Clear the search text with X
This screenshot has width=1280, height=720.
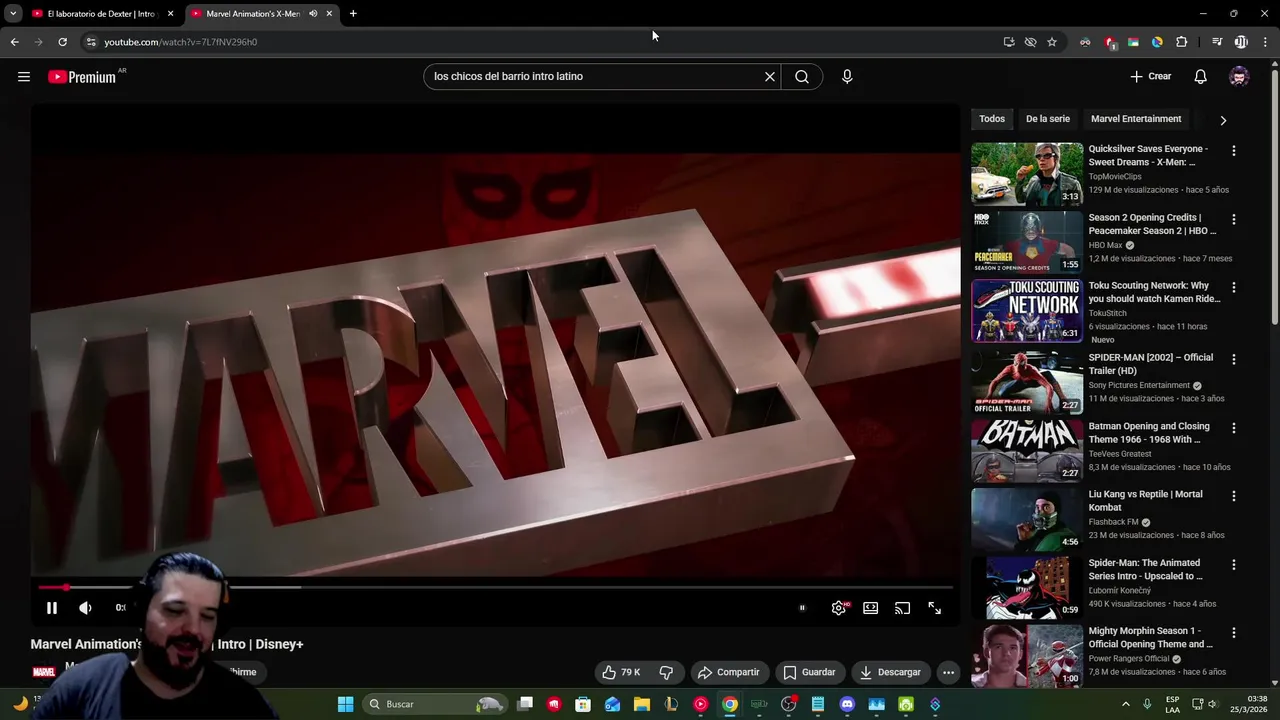click(x=770, y=76)
